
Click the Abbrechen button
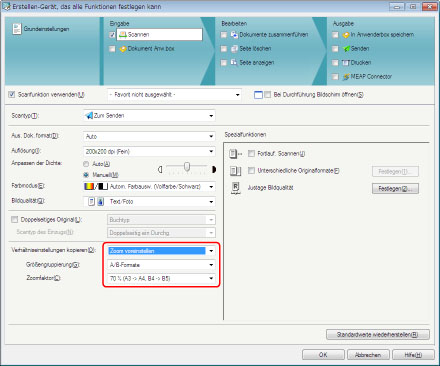click(368, 355)
